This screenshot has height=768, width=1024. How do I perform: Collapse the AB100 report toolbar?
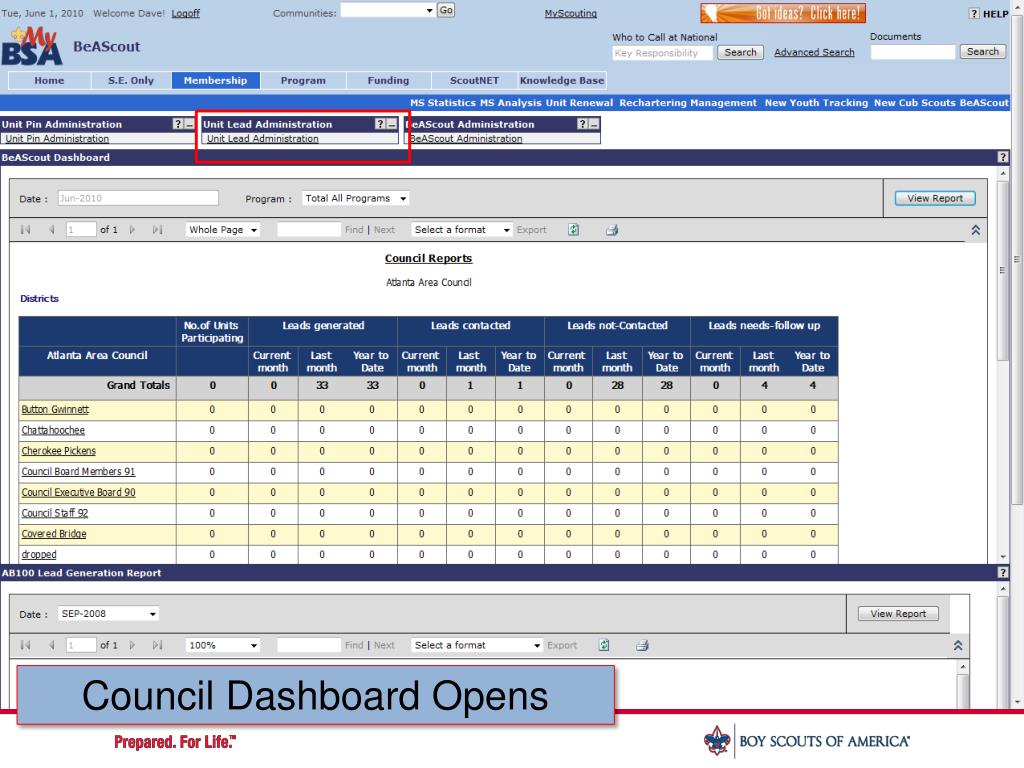pyautogui.click(x=958, y=646)
